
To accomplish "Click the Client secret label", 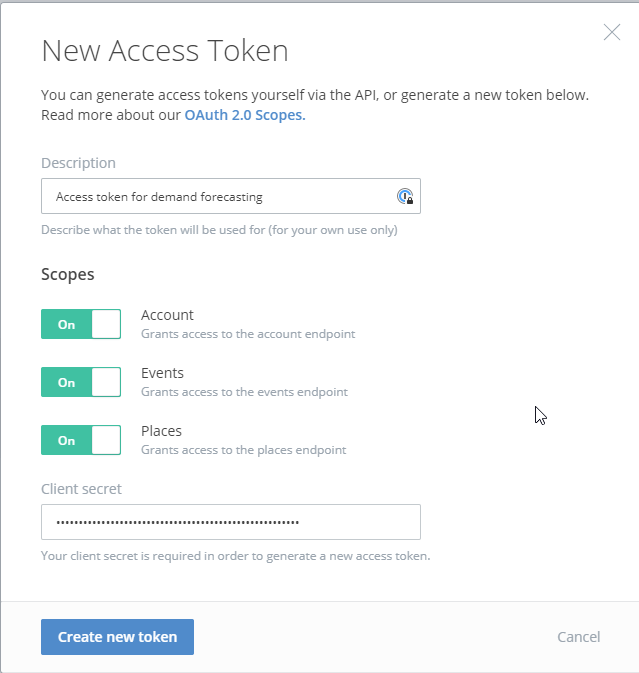I will click(82, 489).
